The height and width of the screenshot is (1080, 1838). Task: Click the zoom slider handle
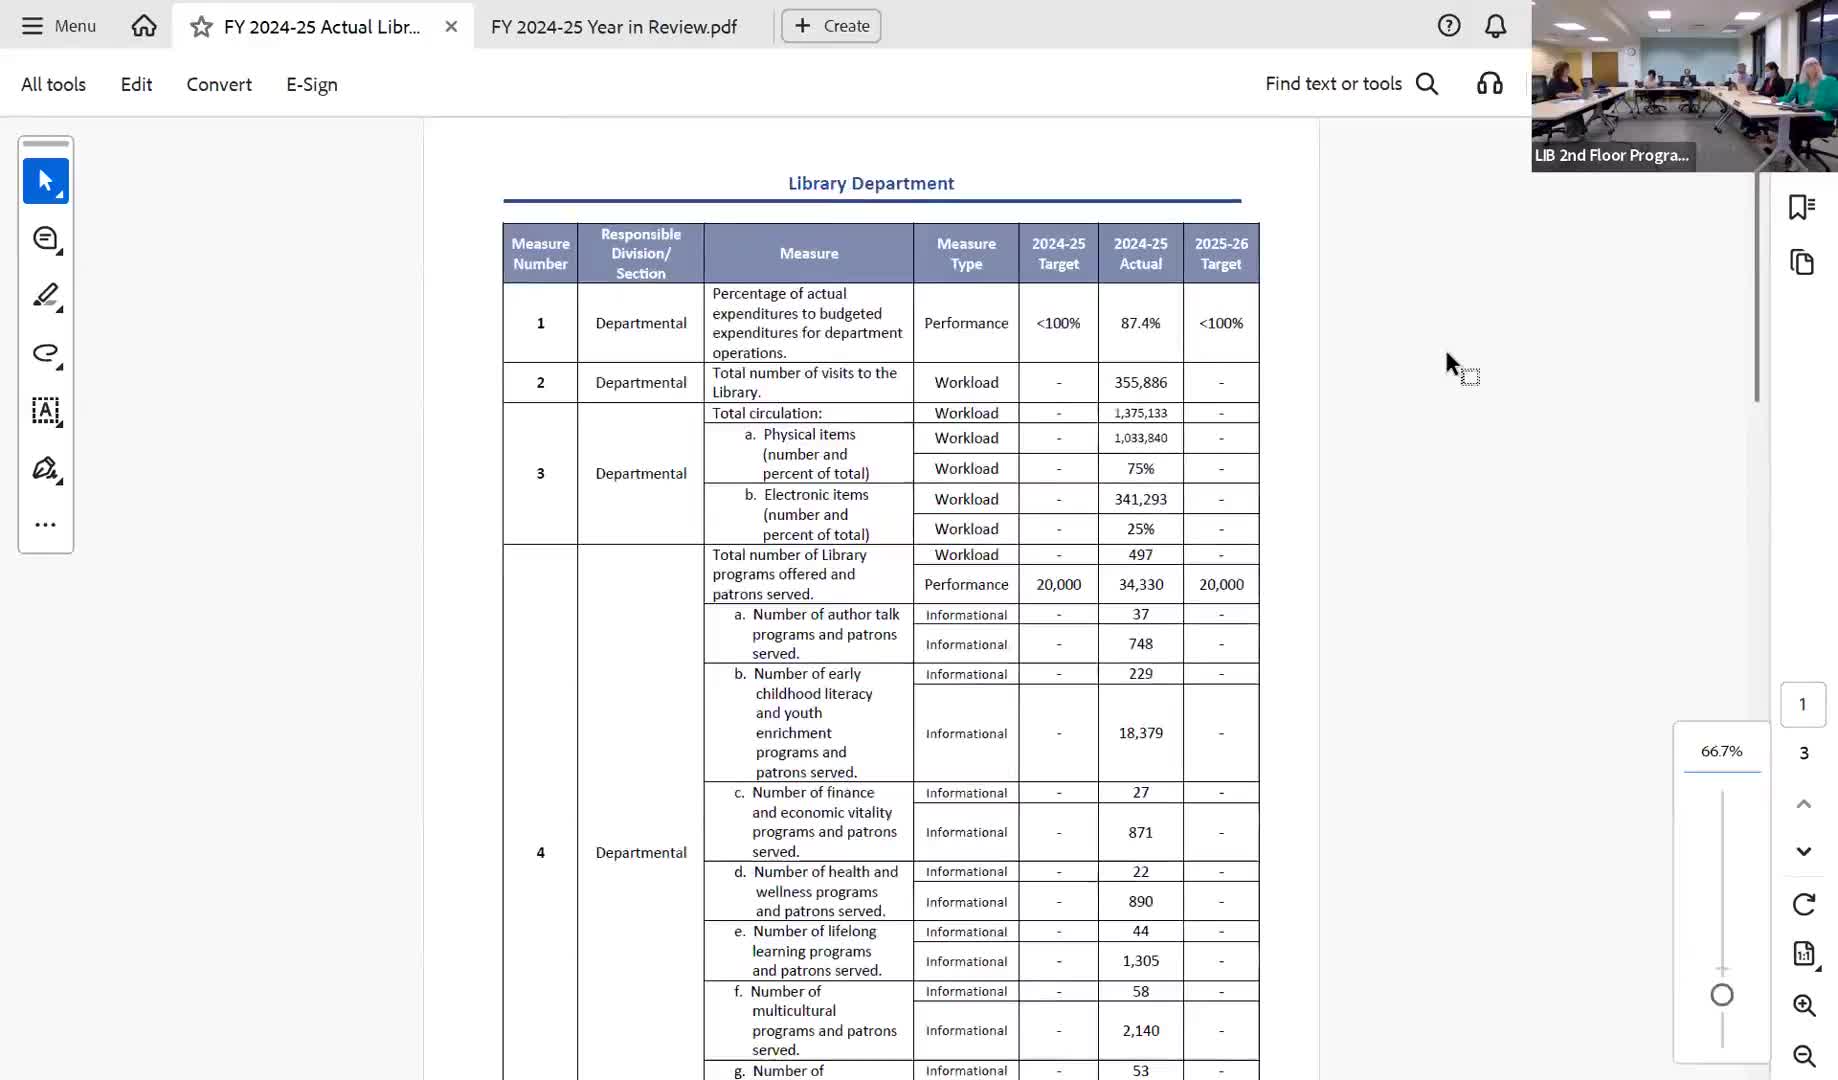[1722, 995]
